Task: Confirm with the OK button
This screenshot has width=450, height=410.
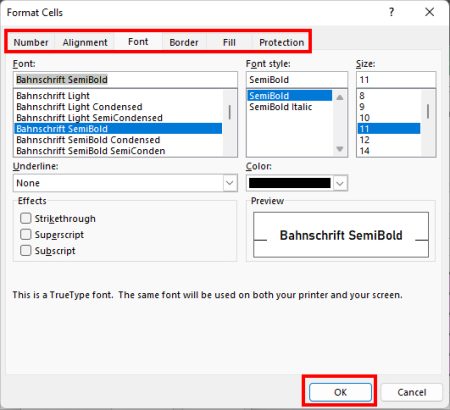Action: (340, 392)
